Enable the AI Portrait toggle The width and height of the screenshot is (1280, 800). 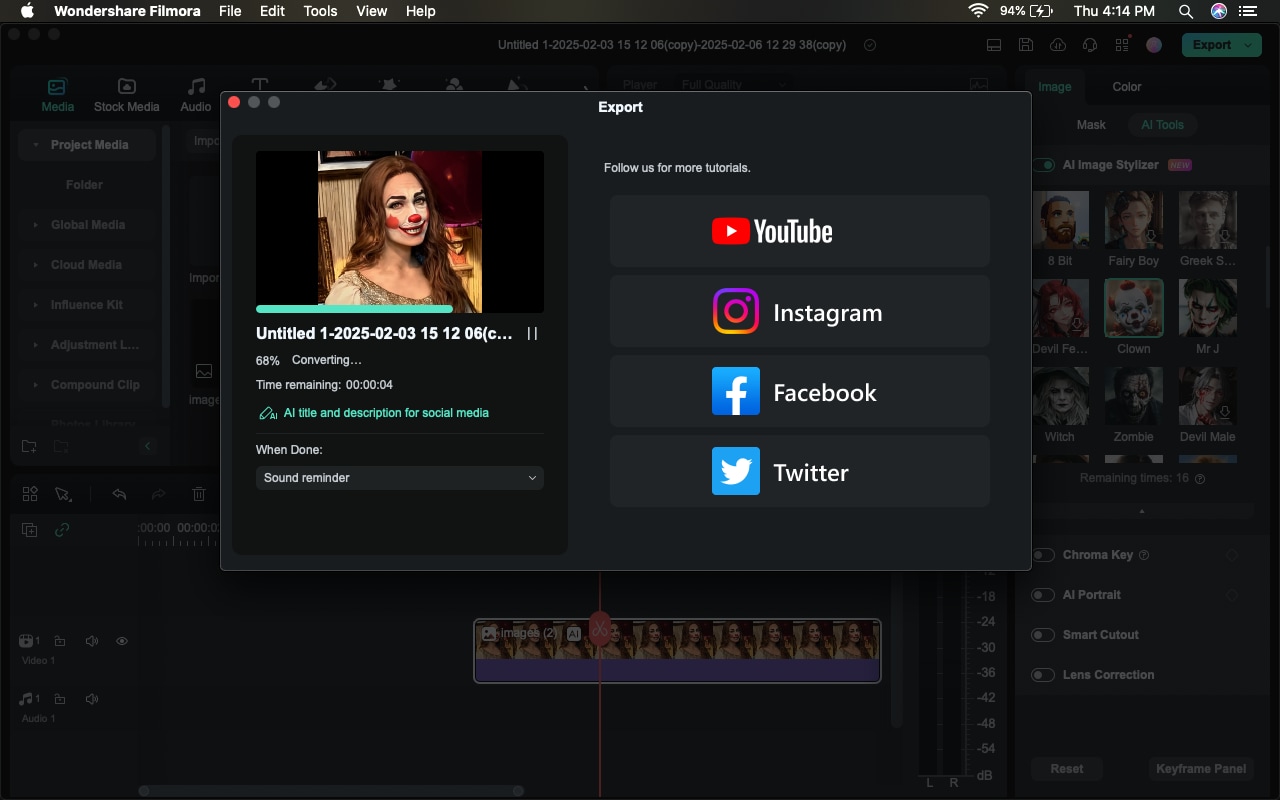(1043, 595)
